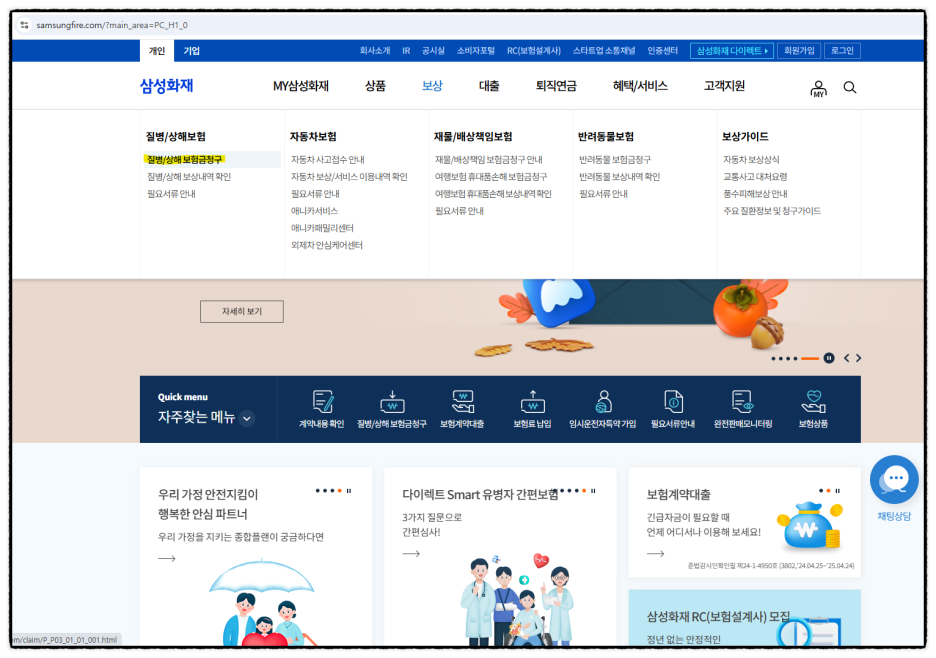Screen dimensions: 936x658
Task: Open the 대출 menu
Action: point(489,86)
